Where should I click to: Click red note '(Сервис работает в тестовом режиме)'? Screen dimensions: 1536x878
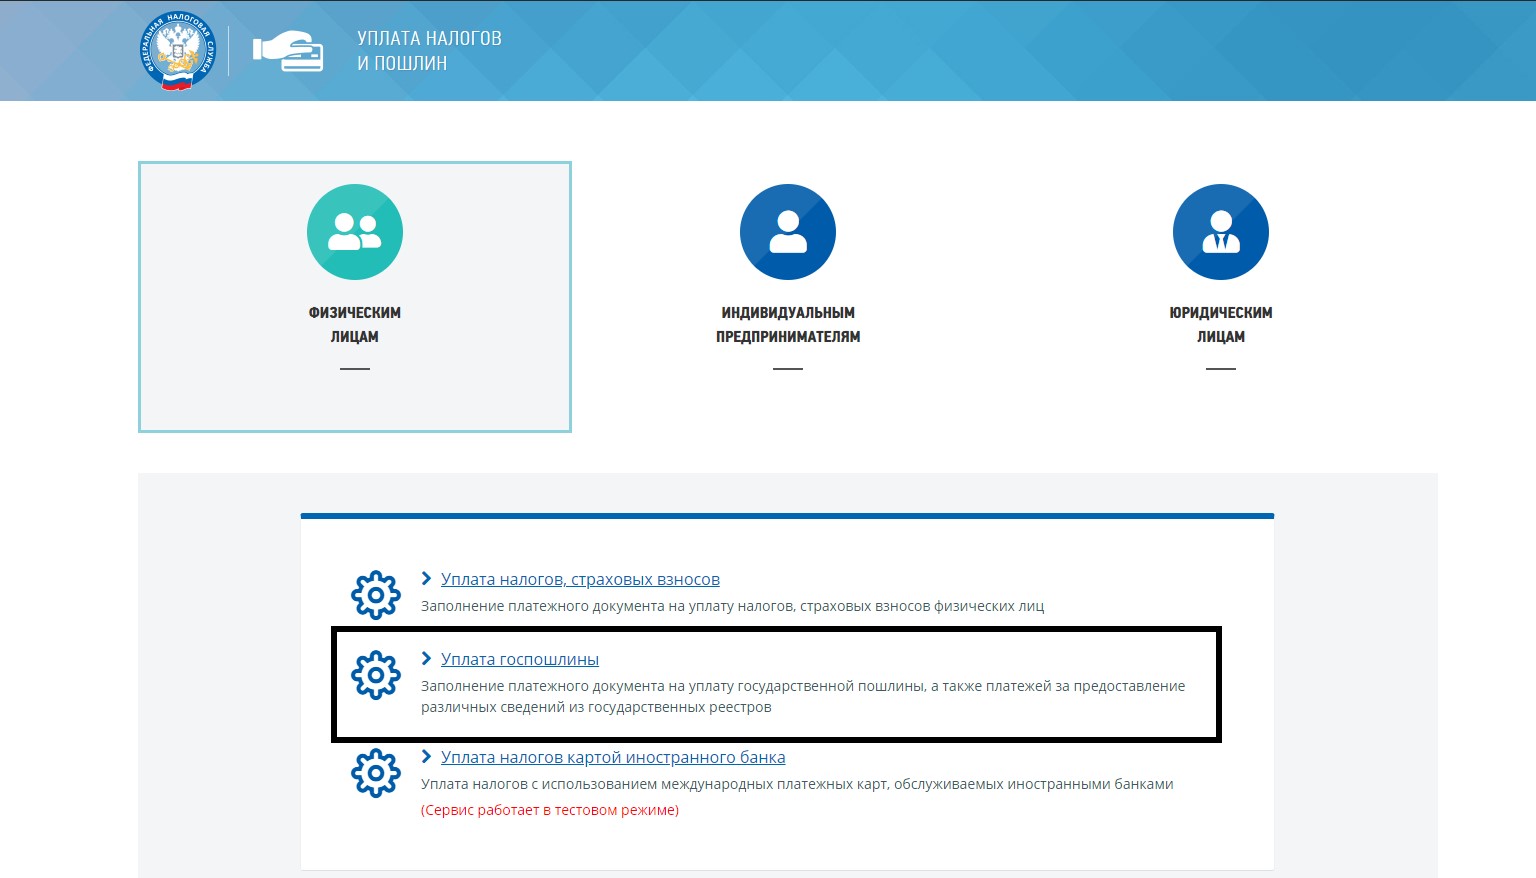[550, 810]
